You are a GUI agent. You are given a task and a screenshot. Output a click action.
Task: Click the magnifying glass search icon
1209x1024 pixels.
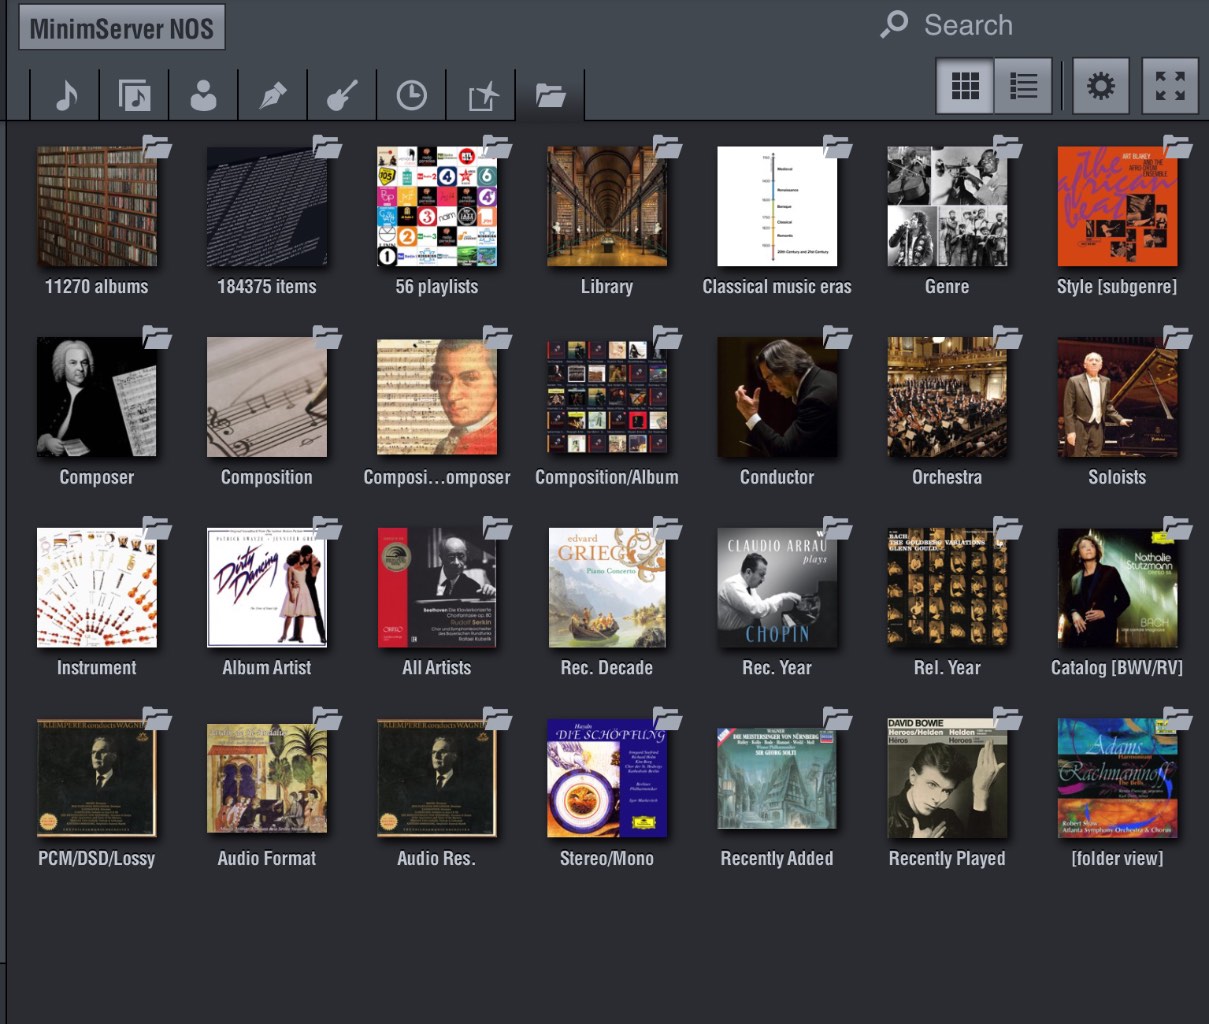click(894, 24)
